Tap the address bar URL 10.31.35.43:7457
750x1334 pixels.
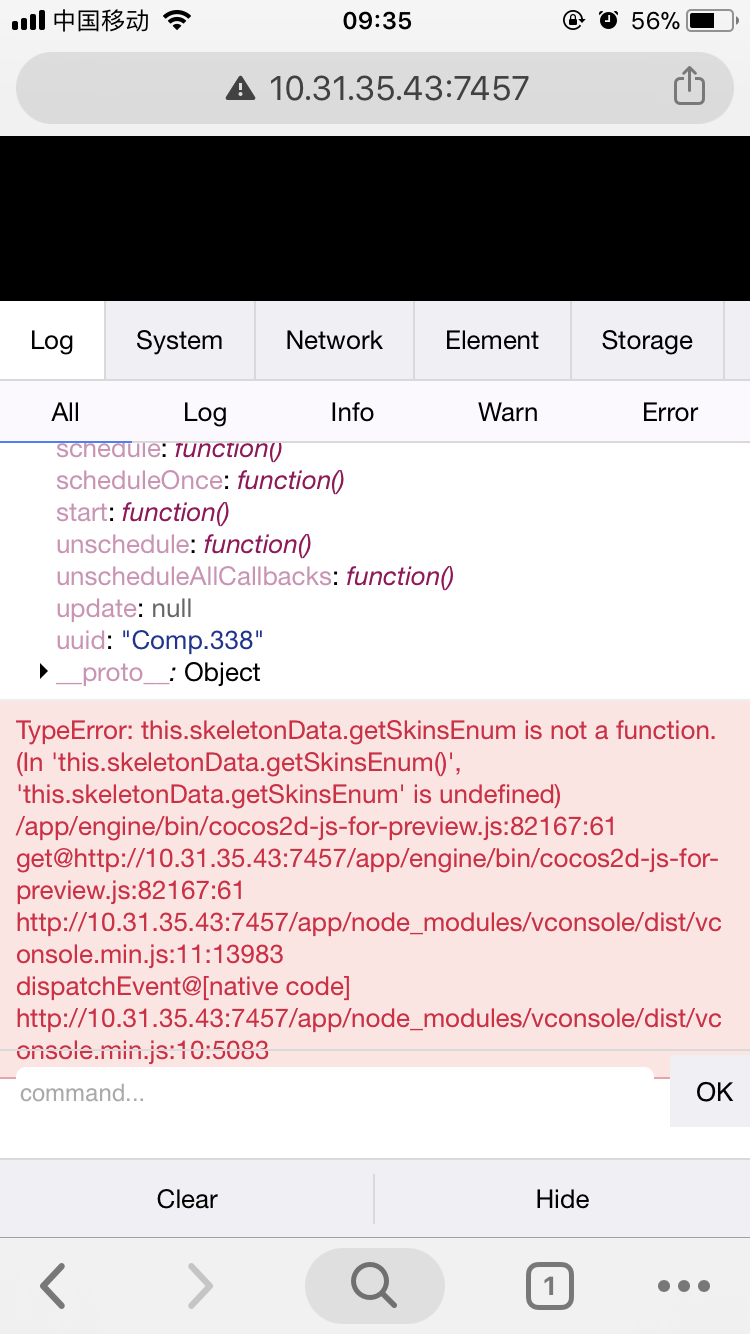pos(398,88)
